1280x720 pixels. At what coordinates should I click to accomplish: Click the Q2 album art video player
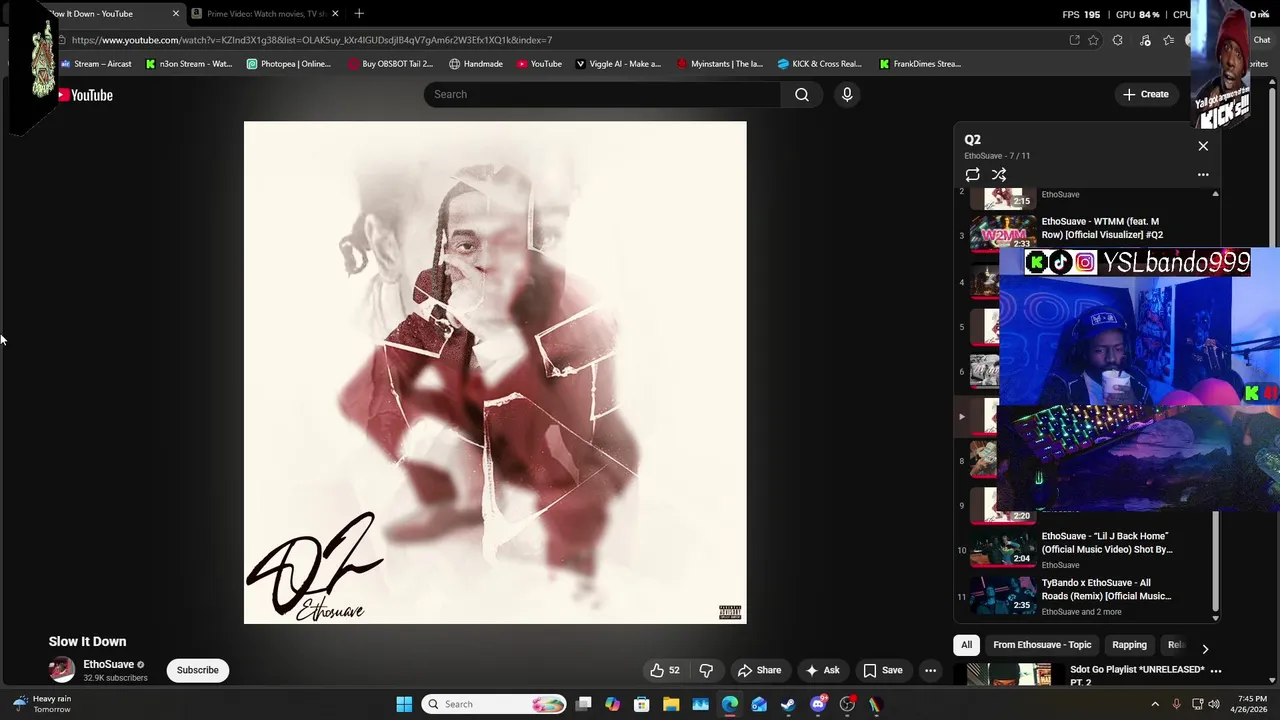tap(495, 373)
